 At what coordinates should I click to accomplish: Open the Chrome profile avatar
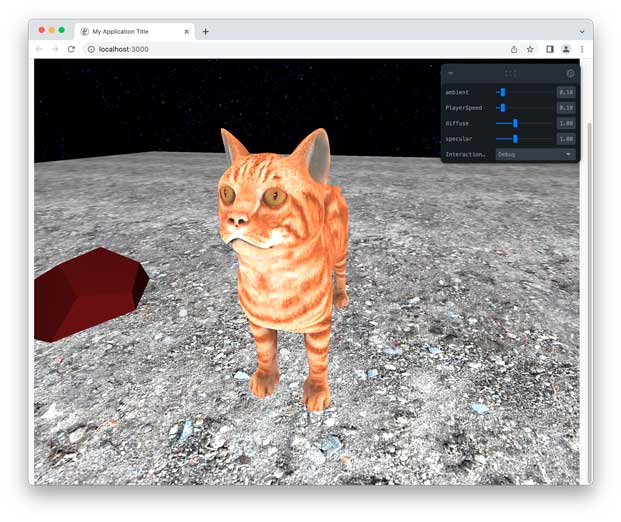tap(566, 49)
